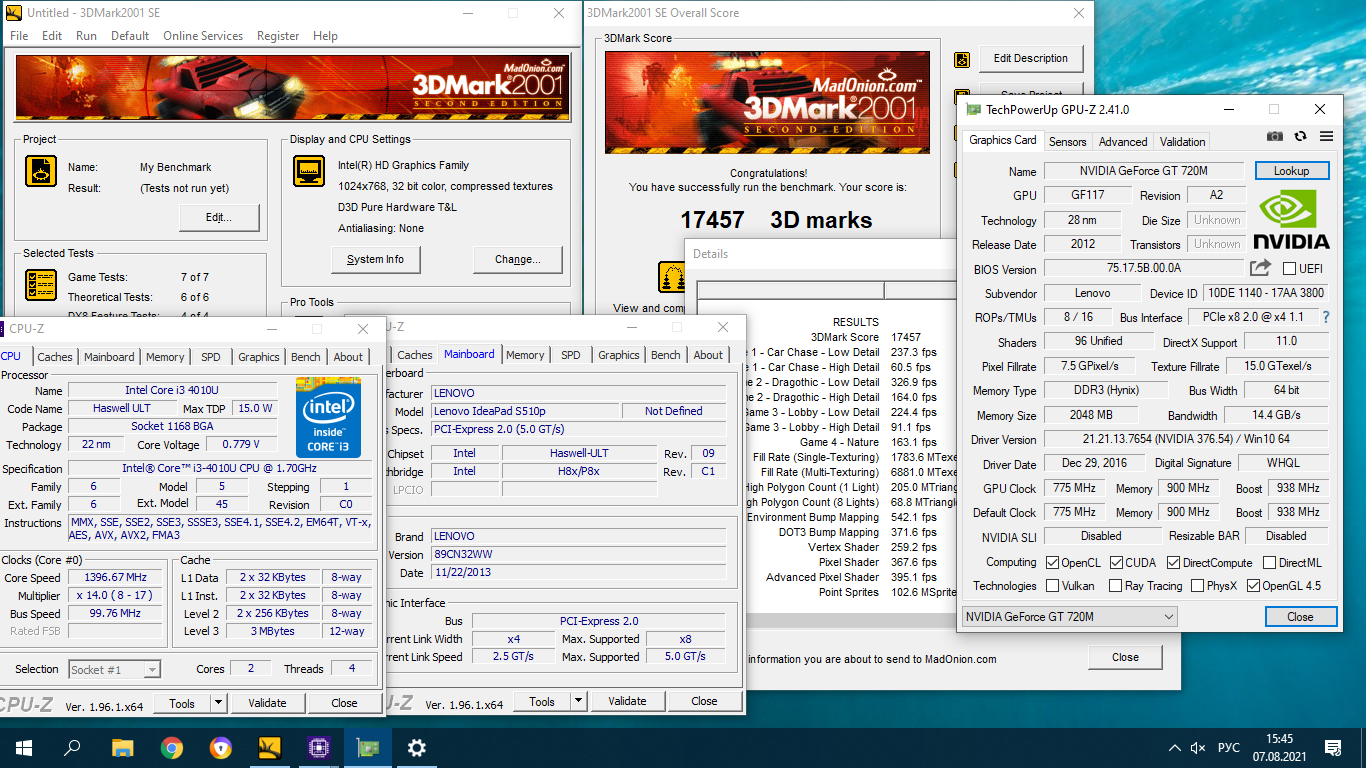Open the Online Services menu
1366x768 pixels.
pos(203,36)
